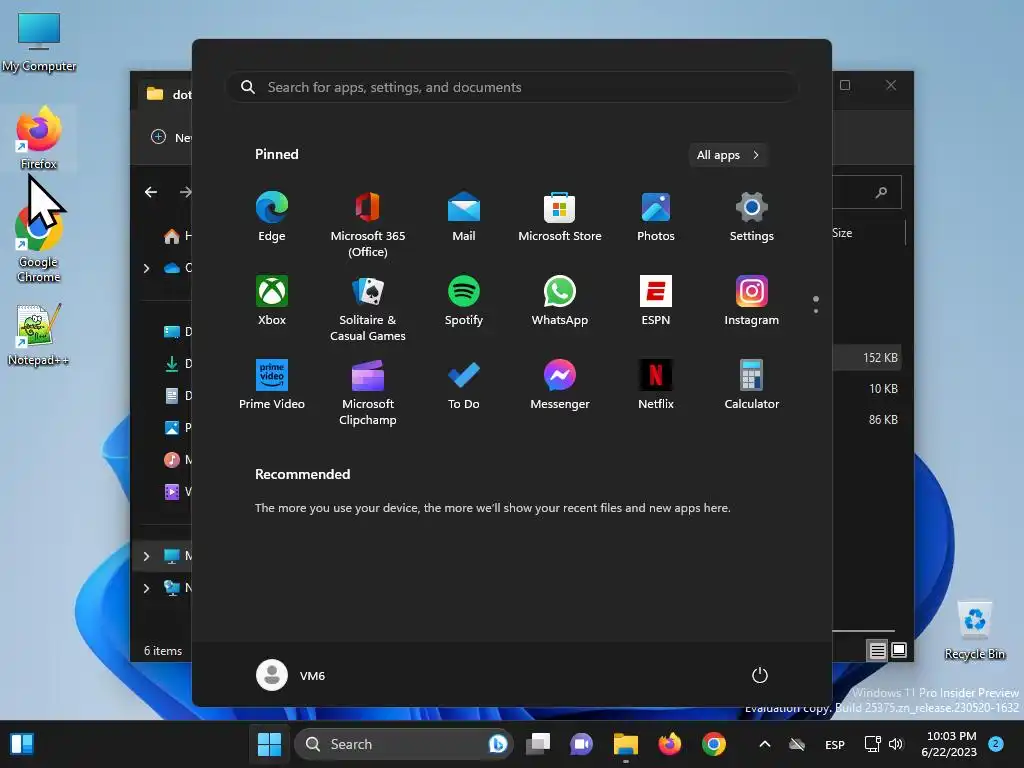Launch Microsoft 365 (Office) app
The image size is (1024, 768).
tap(368, 225)
